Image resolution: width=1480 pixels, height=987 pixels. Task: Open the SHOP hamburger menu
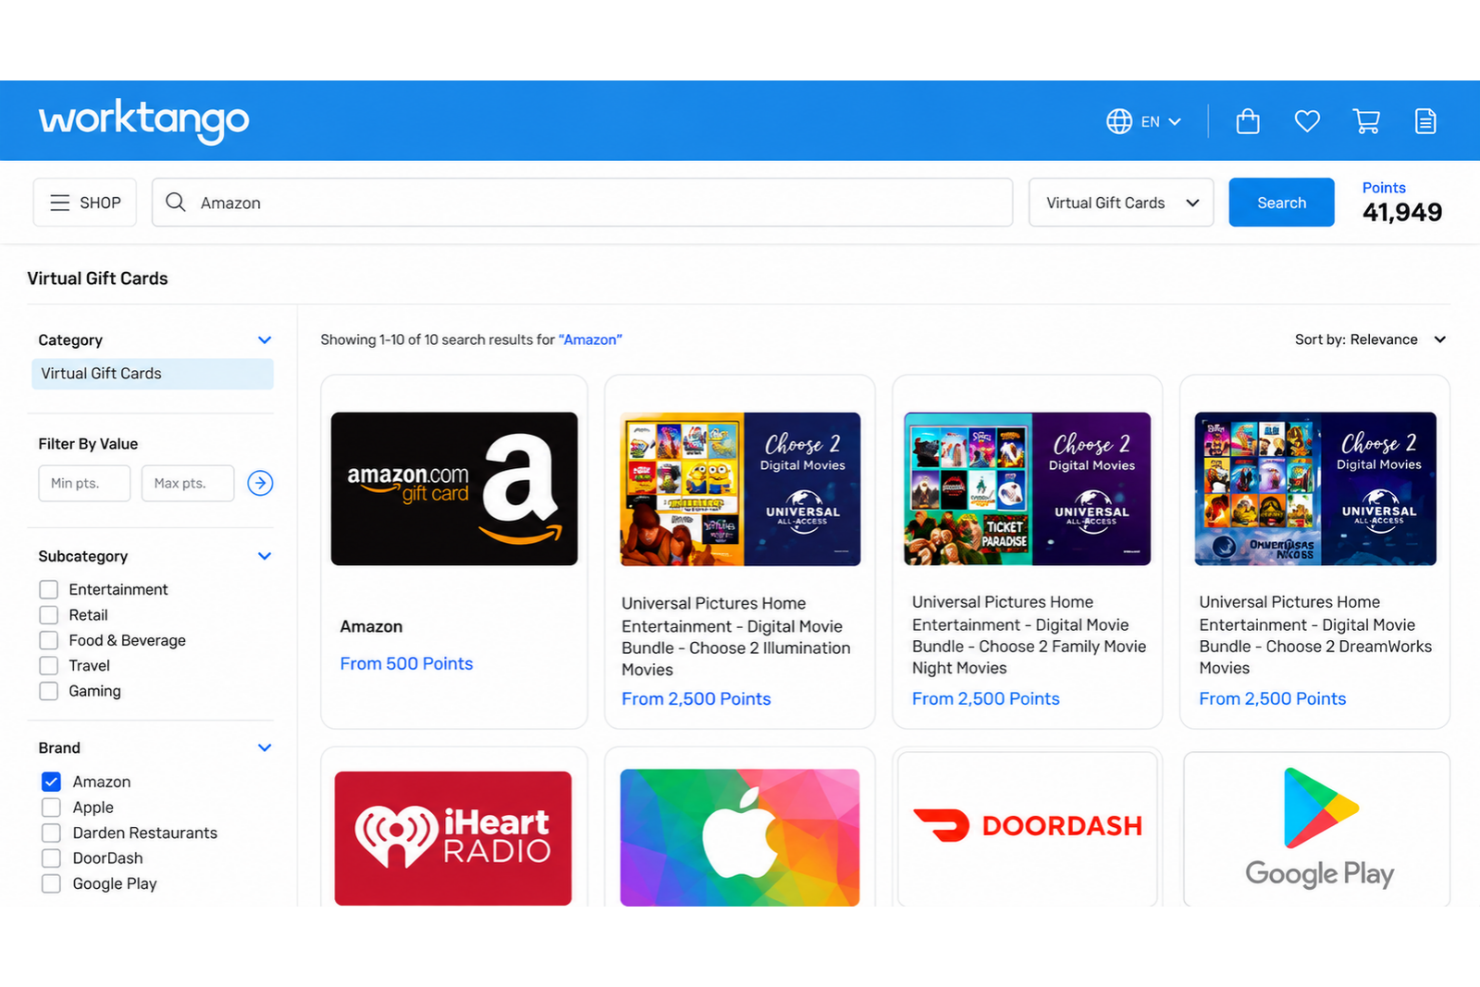tap(85, 202)
